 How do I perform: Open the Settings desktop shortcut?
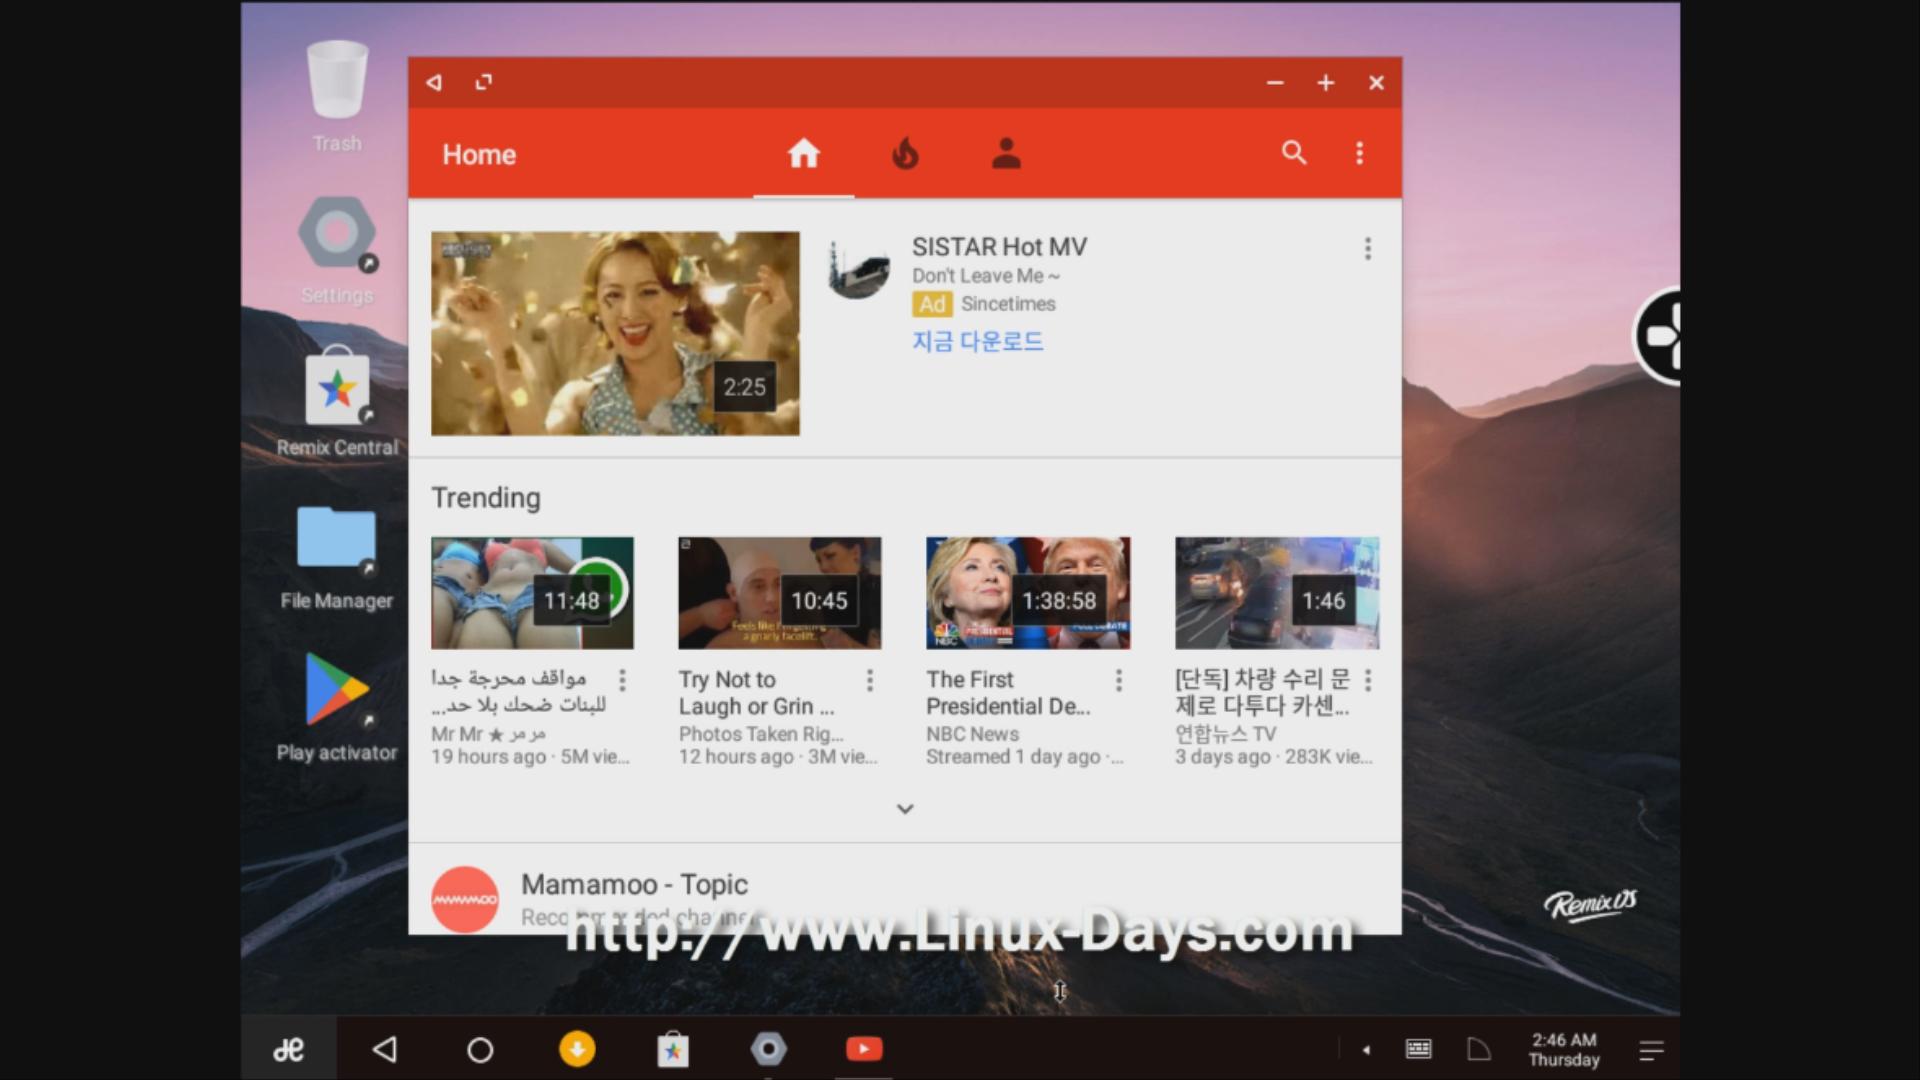[337, 250]
